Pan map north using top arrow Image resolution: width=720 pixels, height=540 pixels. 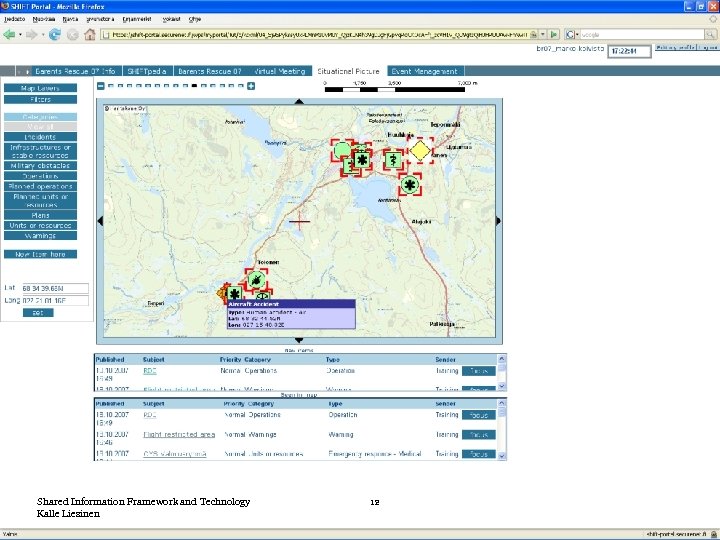(299, 99)
